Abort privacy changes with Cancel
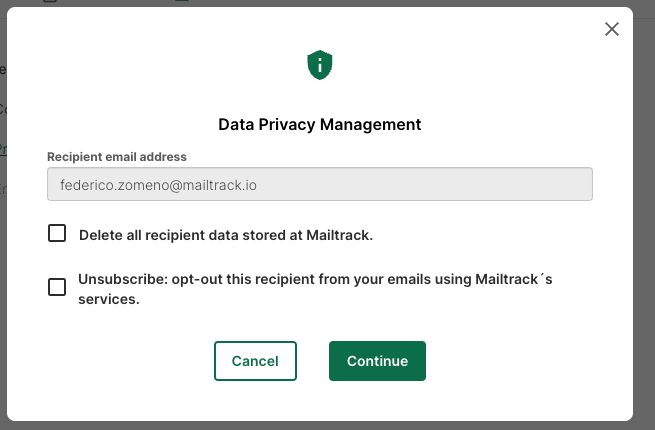The height and width of the screenshot is (430, 655). coord(255,361)
